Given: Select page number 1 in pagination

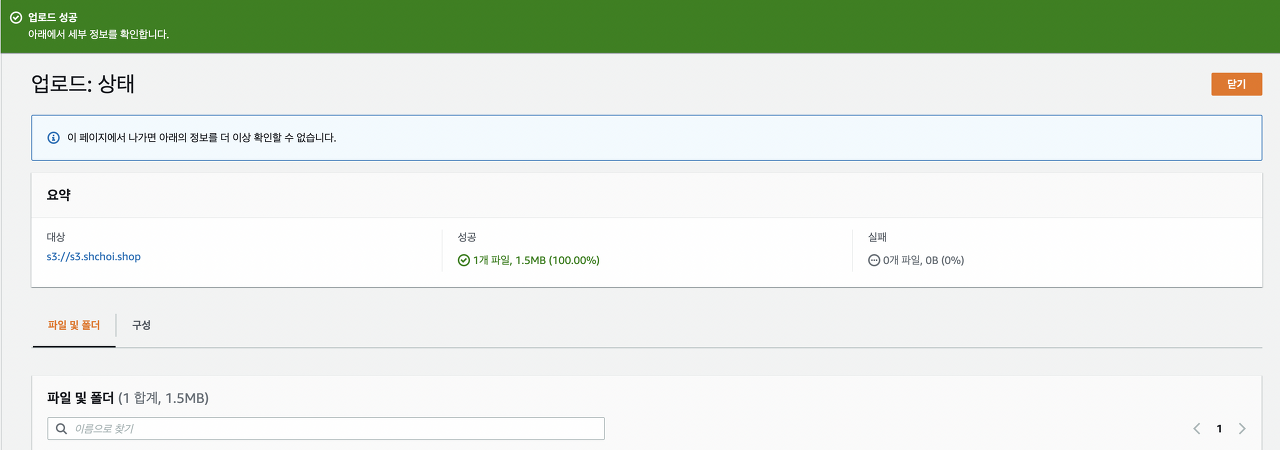Looking at the screenshot, I should tap(1219, 428).
